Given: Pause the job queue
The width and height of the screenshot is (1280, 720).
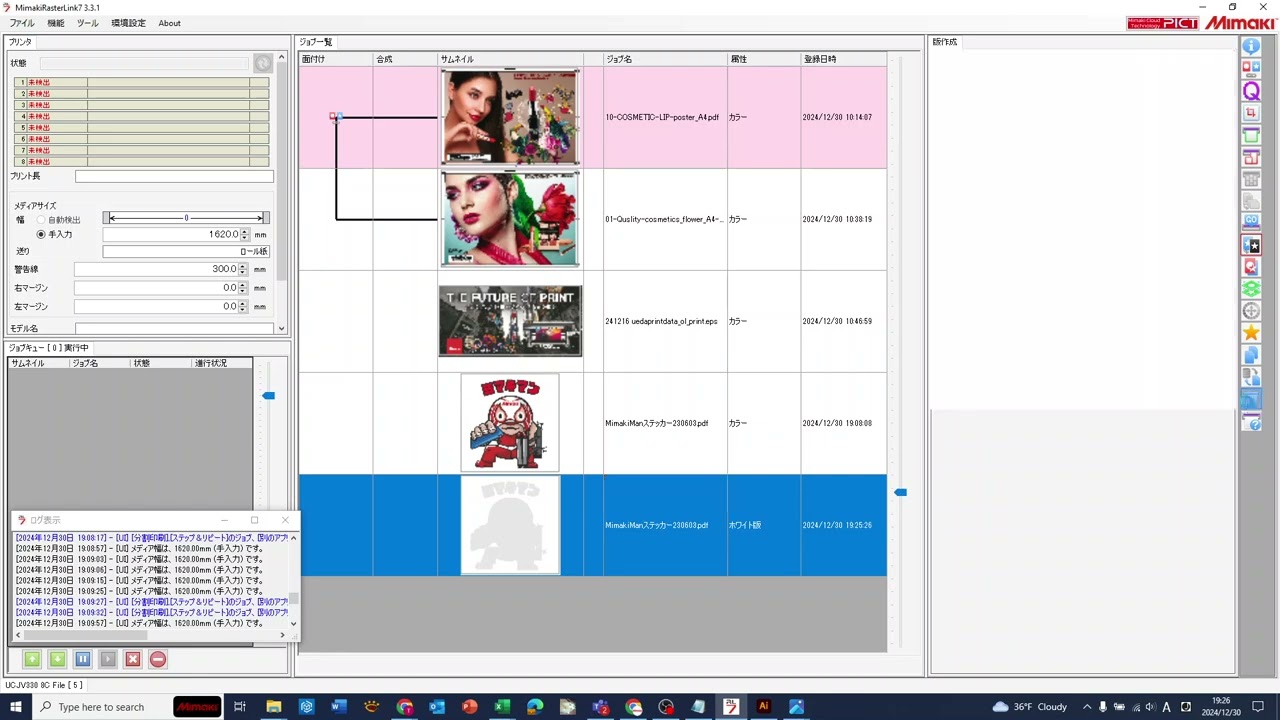Looking at the screenshot, I should click(83, 659).
